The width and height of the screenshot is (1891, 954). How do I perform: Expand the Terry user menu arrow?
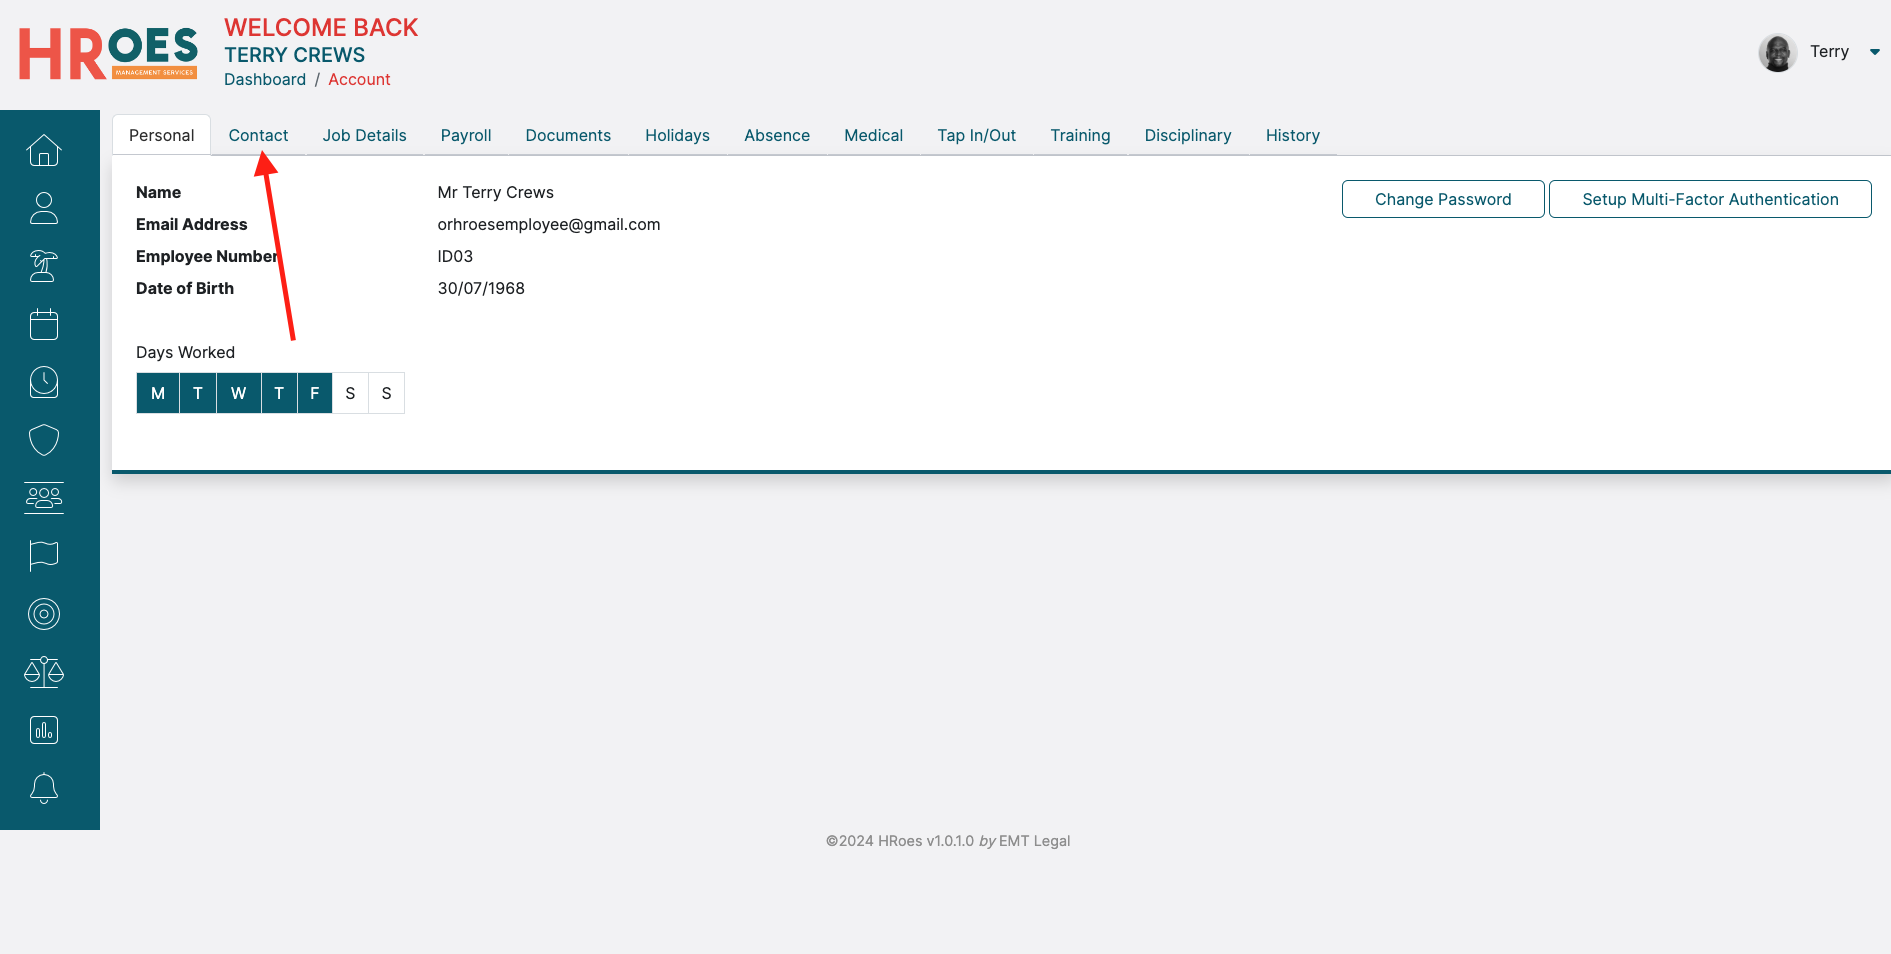click(x=1874, y=52)
